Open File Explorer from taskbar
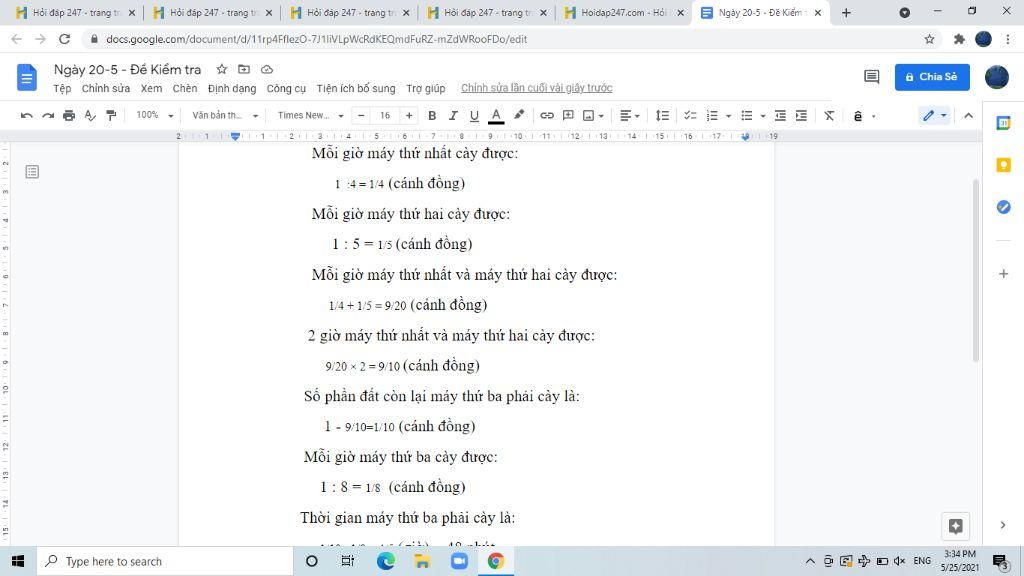1024x576 pixels. click(422, 561)
